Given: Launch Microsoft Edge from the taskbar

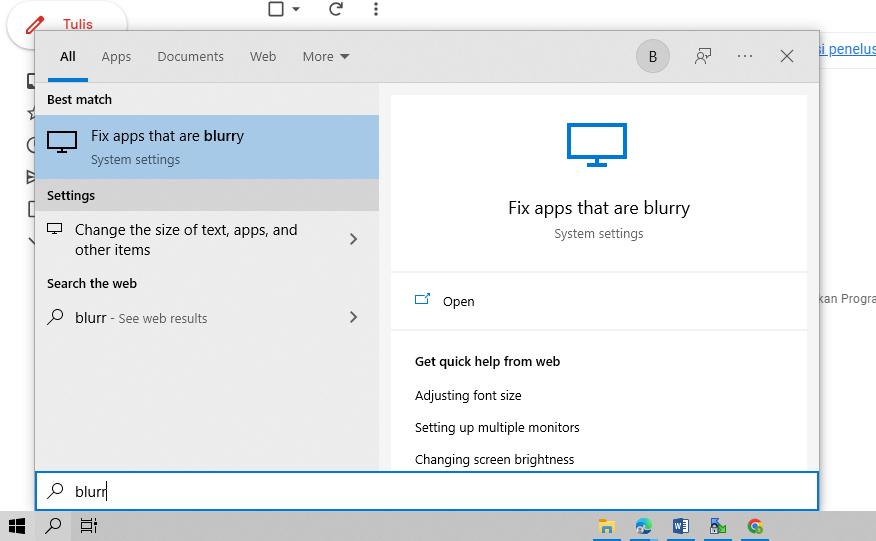Looking at the screenshot, I should coord(644,526).
